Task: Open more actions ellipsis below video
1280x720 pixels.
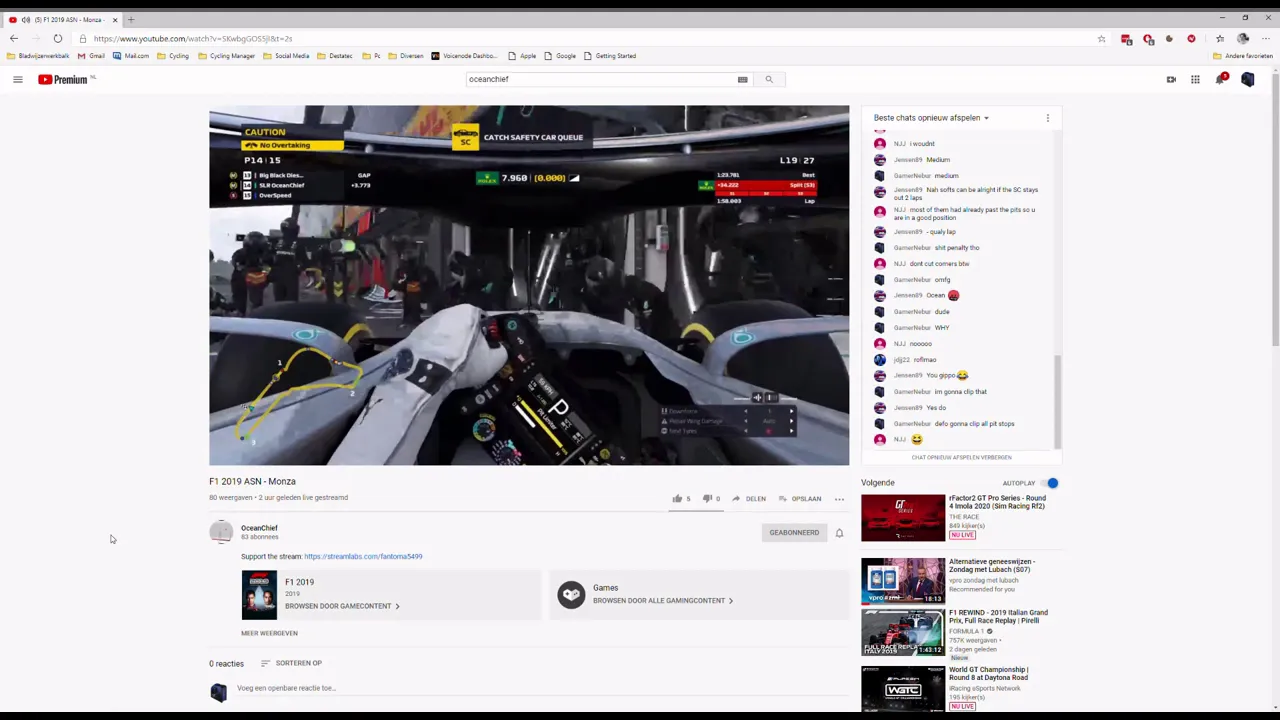Action: point(839,498)
